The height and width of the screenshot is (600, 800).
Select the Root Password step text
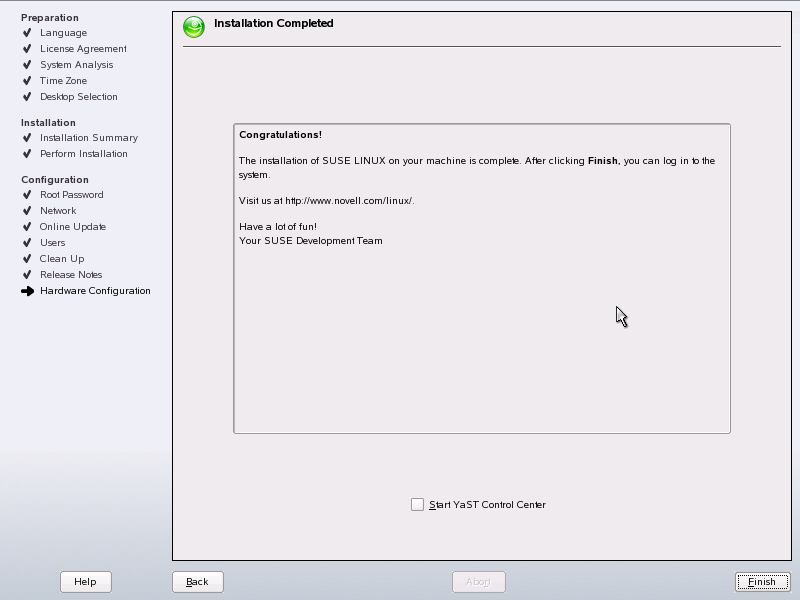pos(71,194)
